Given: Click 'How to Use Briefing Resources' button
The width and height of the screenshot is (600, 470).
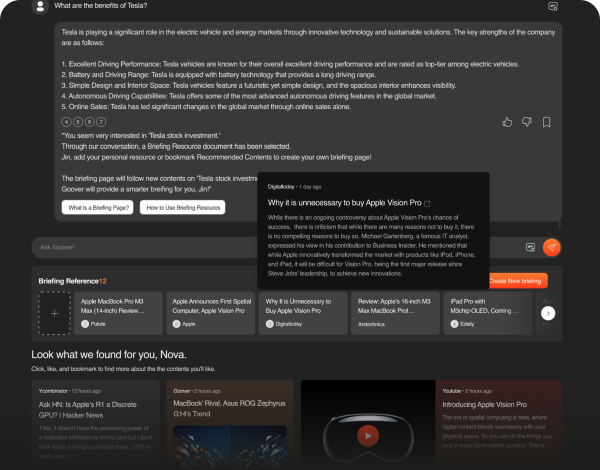Looking at the screenshot, I should coord(183,207).
